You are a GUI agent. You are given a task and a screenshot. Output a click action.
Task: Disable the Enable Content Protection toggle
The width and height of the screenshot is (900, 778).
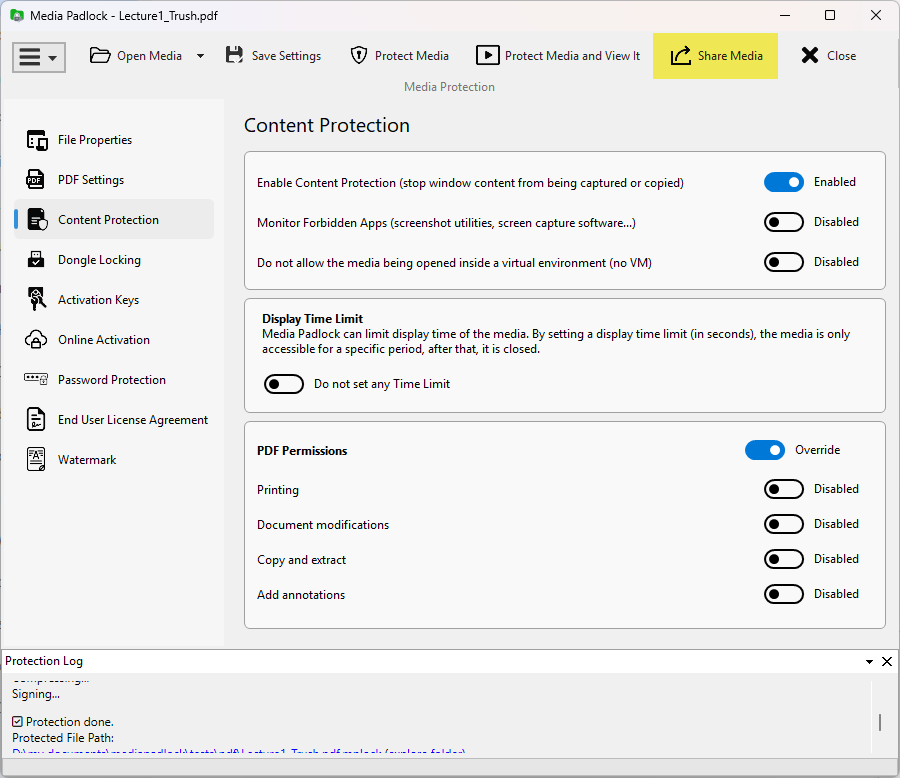click(x=783, y=182)
